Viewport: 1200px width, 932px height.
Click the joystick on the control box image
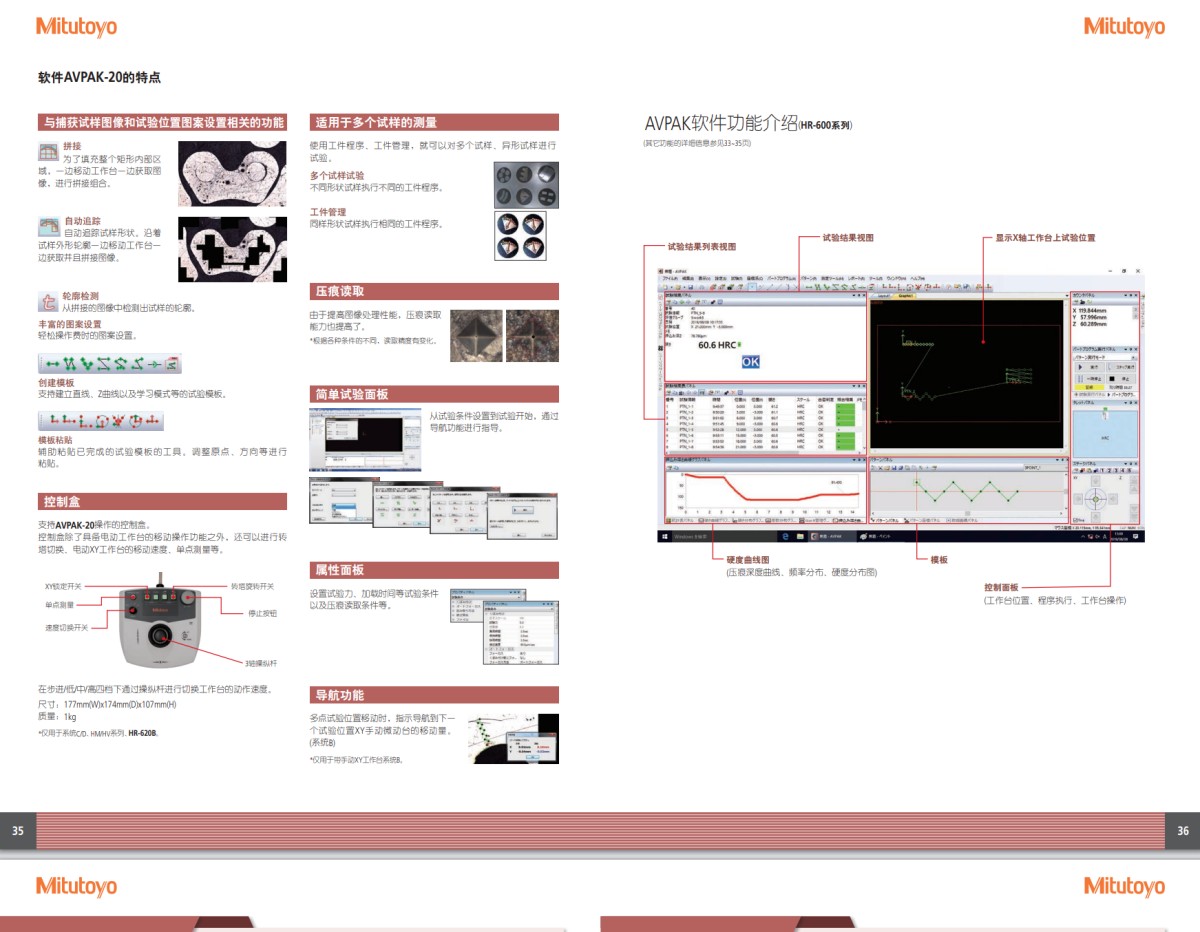pos(161,636)
